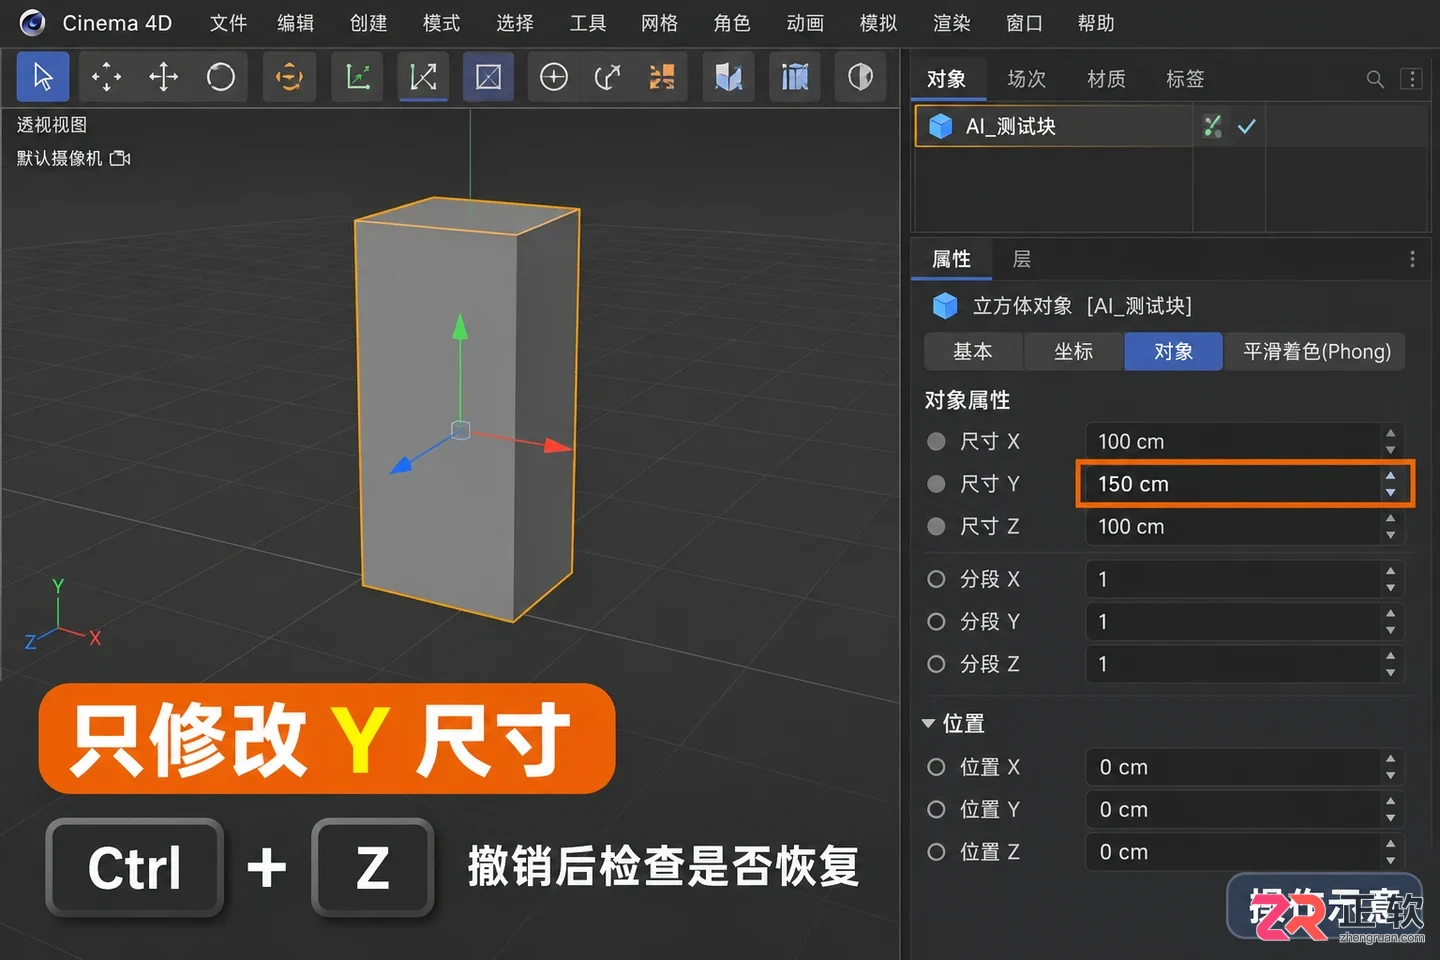Viewport: 1440px width, 960px height.
Task: Click the 分段 Z stepper arrows
Action: point(1390,664)
